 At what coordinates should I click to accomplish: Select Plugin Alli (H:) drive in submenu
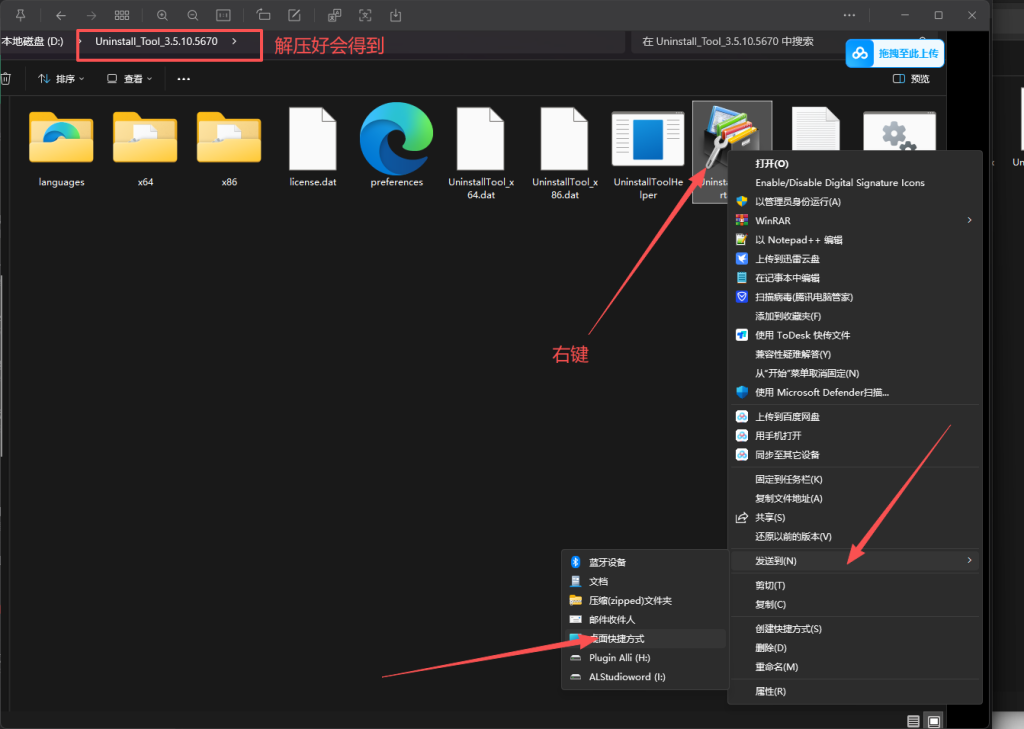coord(645,658)
